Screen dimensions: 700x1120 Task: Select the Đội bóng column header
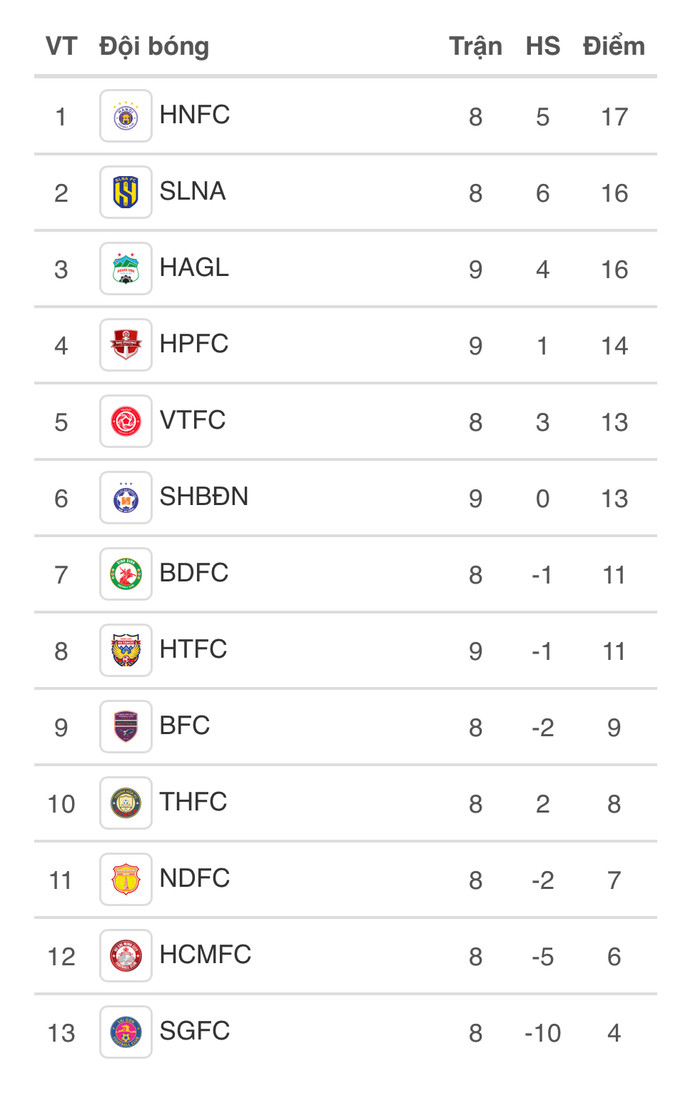pos(154,47)
